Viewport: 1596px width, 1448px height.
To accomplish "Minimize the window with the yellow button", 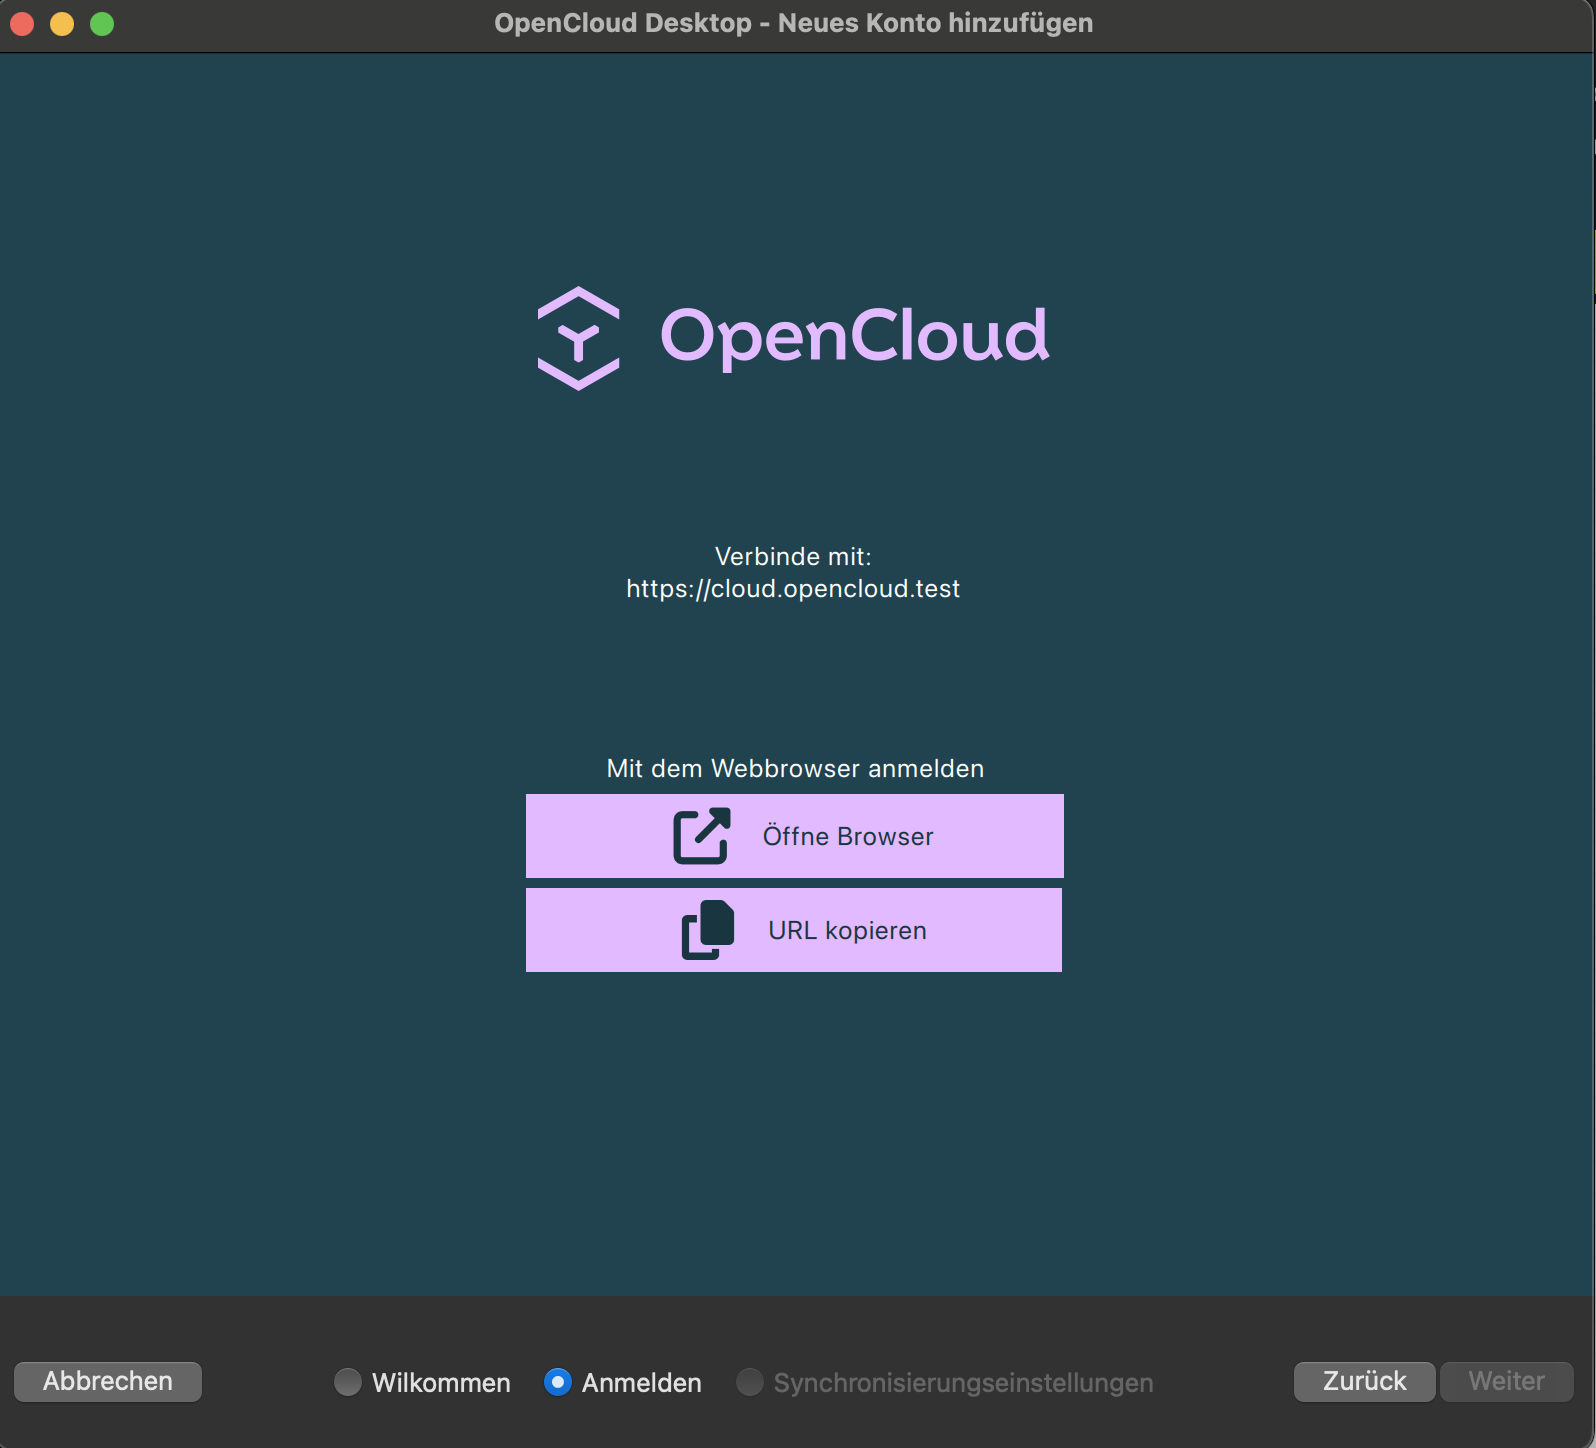I will point(62,24).
